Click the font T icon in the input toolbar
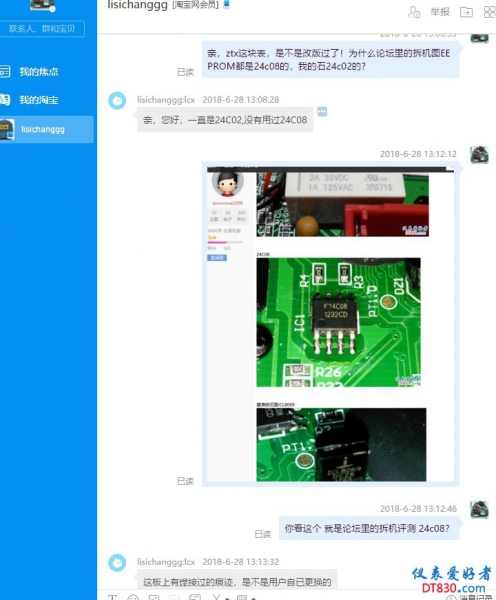Image resolution: width=496 pixels, height=600 pixels. 112,597
